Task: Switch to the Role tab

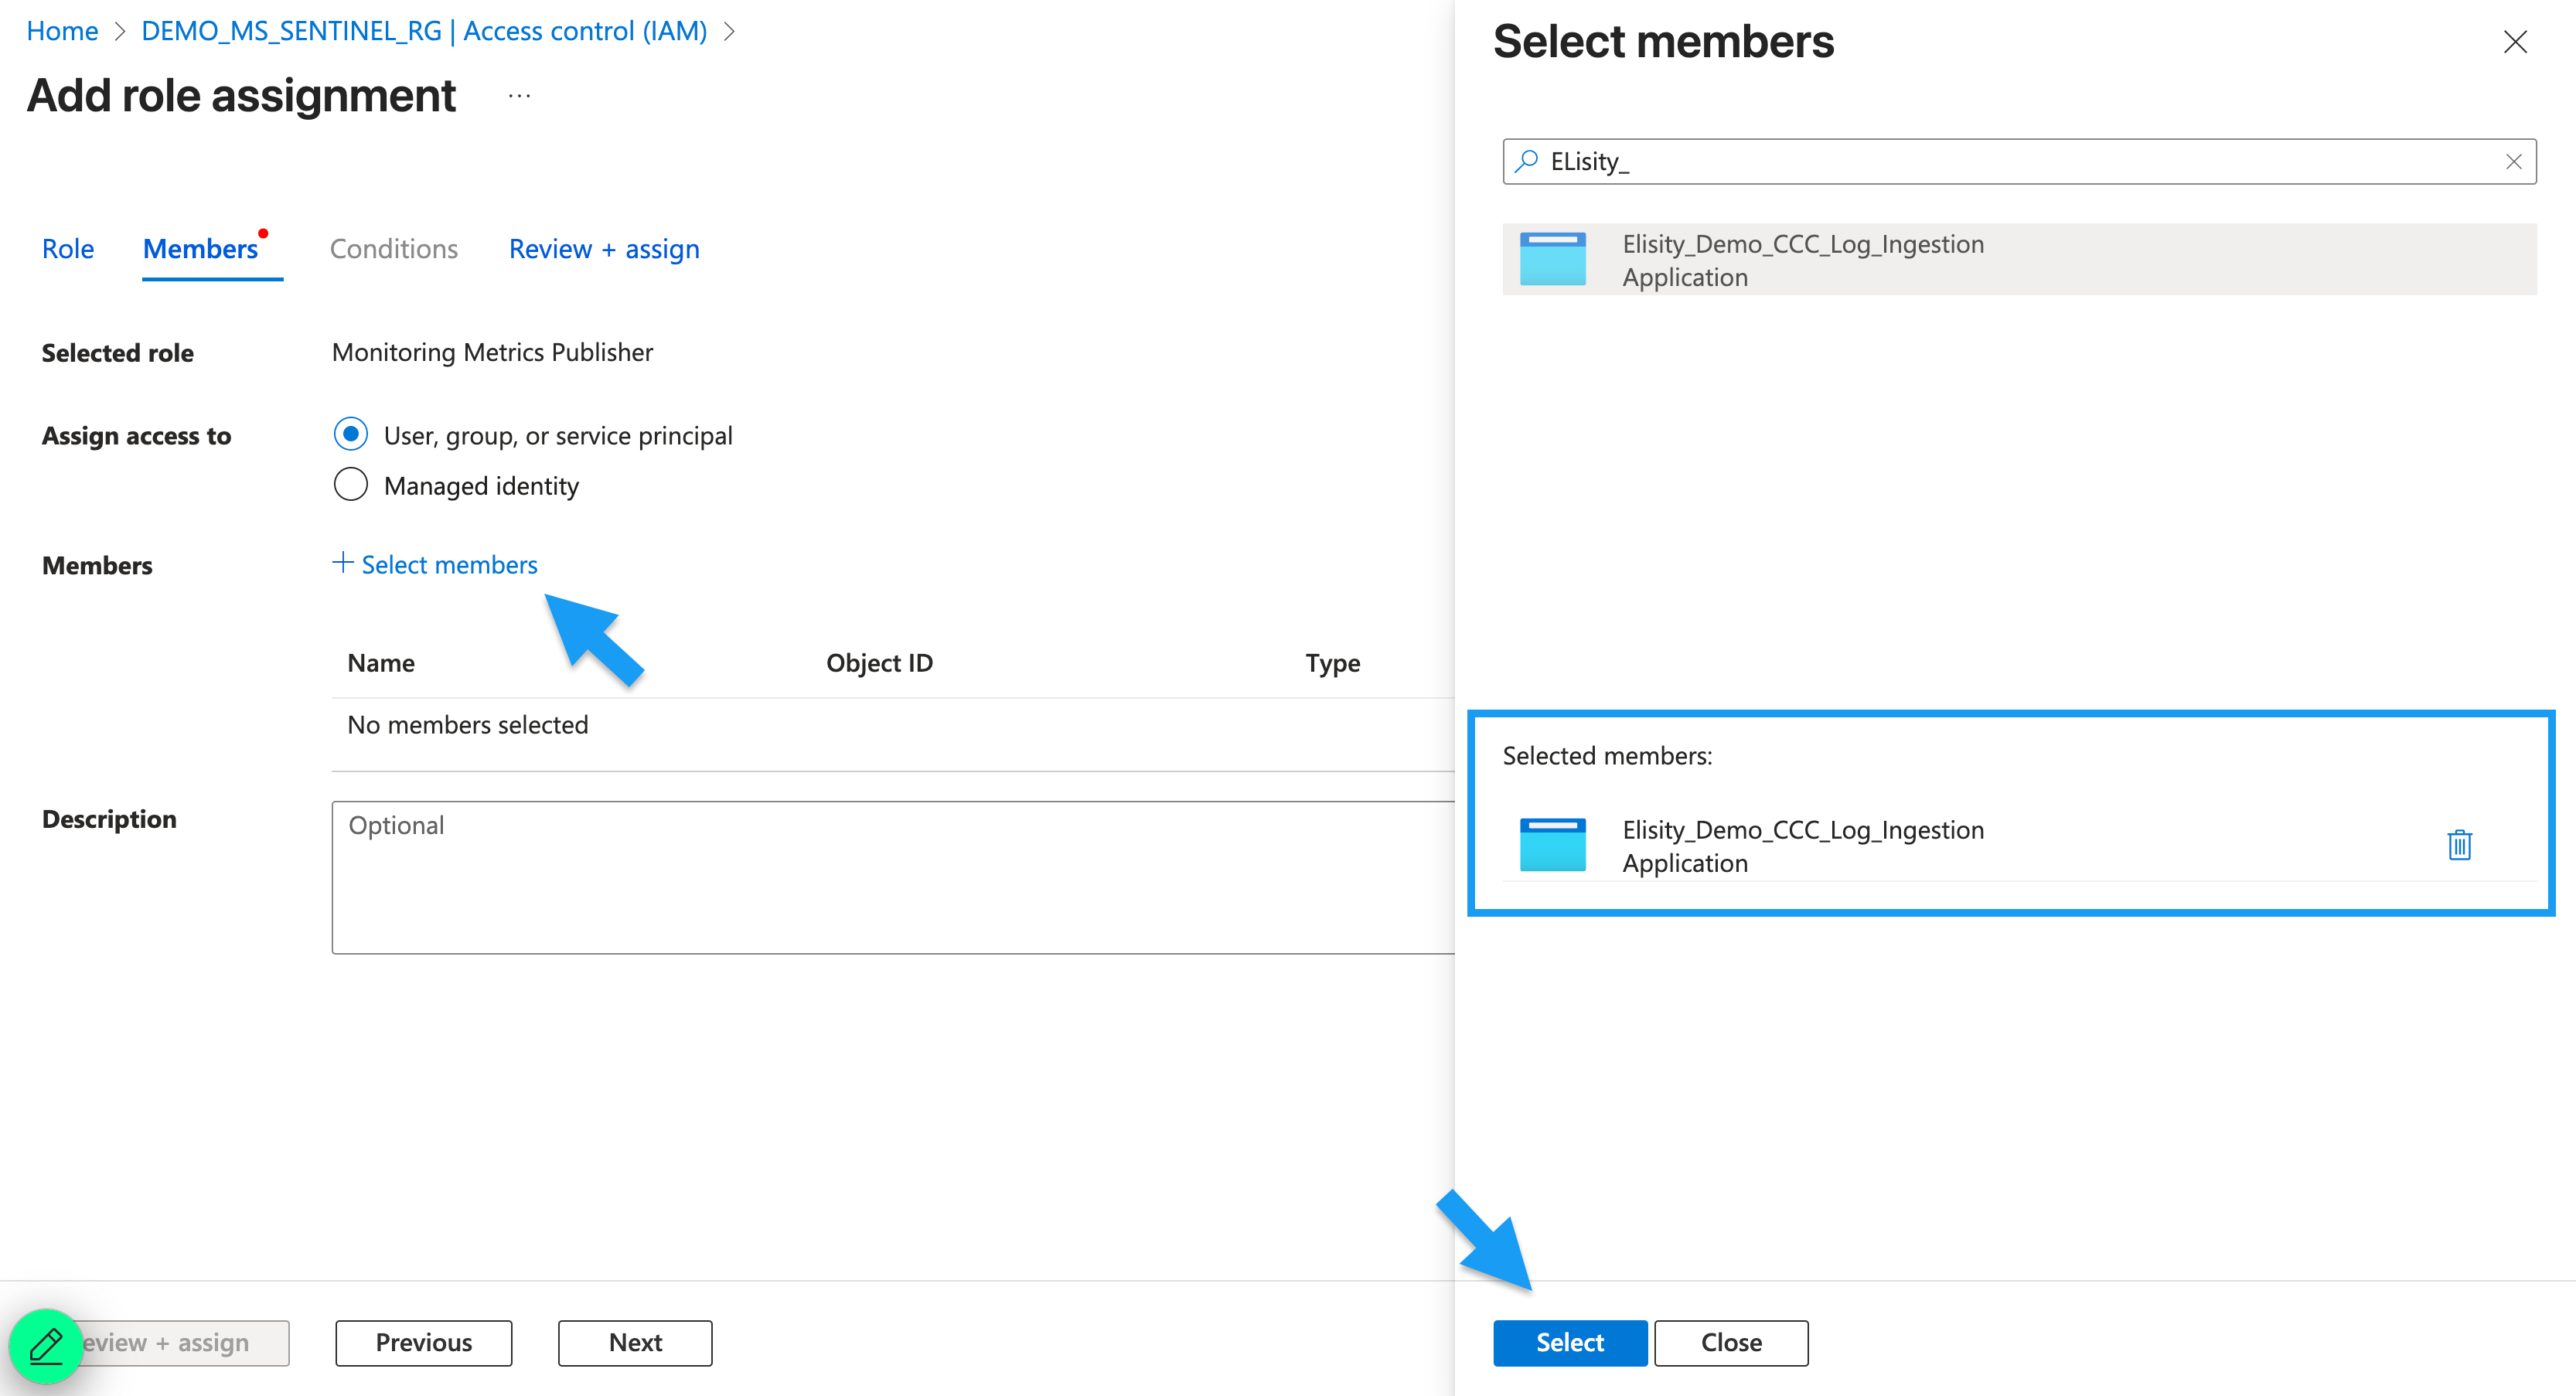Action: (x=67, y=248)
